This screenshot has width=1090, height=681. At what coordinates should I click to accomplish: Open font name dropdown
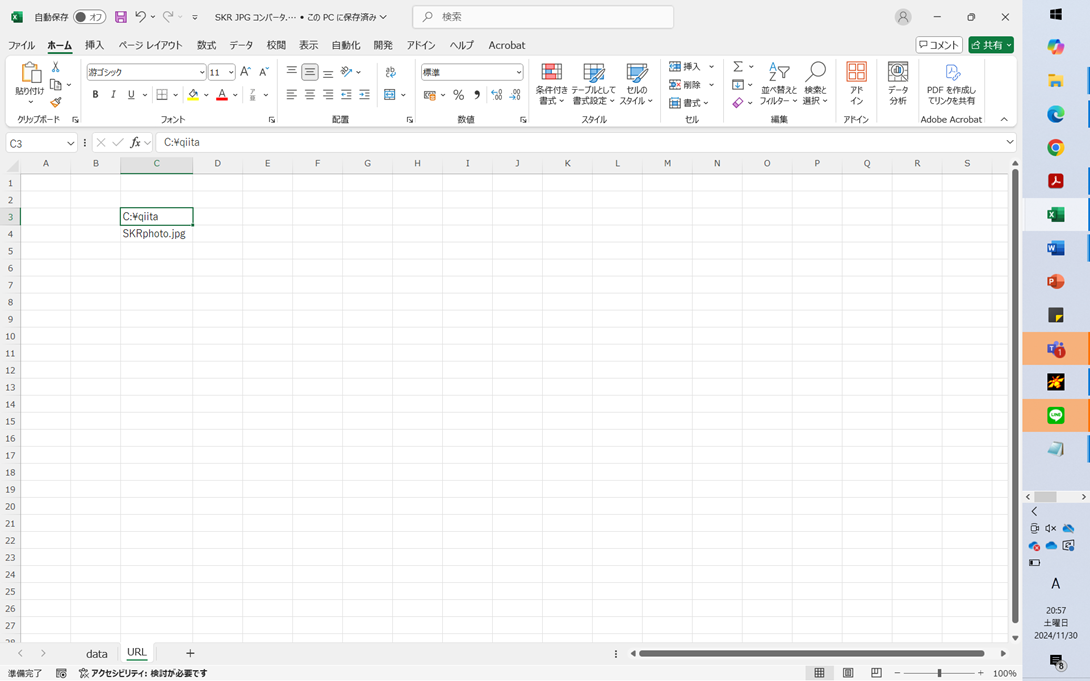click(202, 72)
